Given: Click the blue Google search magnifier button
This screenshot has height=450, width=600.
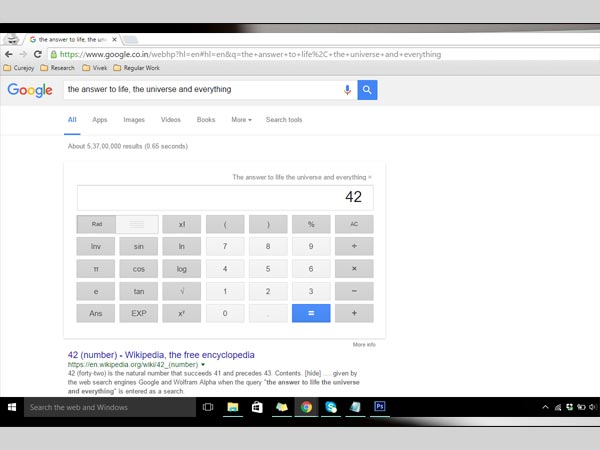Looking at the screenshot, I should 367,90.
